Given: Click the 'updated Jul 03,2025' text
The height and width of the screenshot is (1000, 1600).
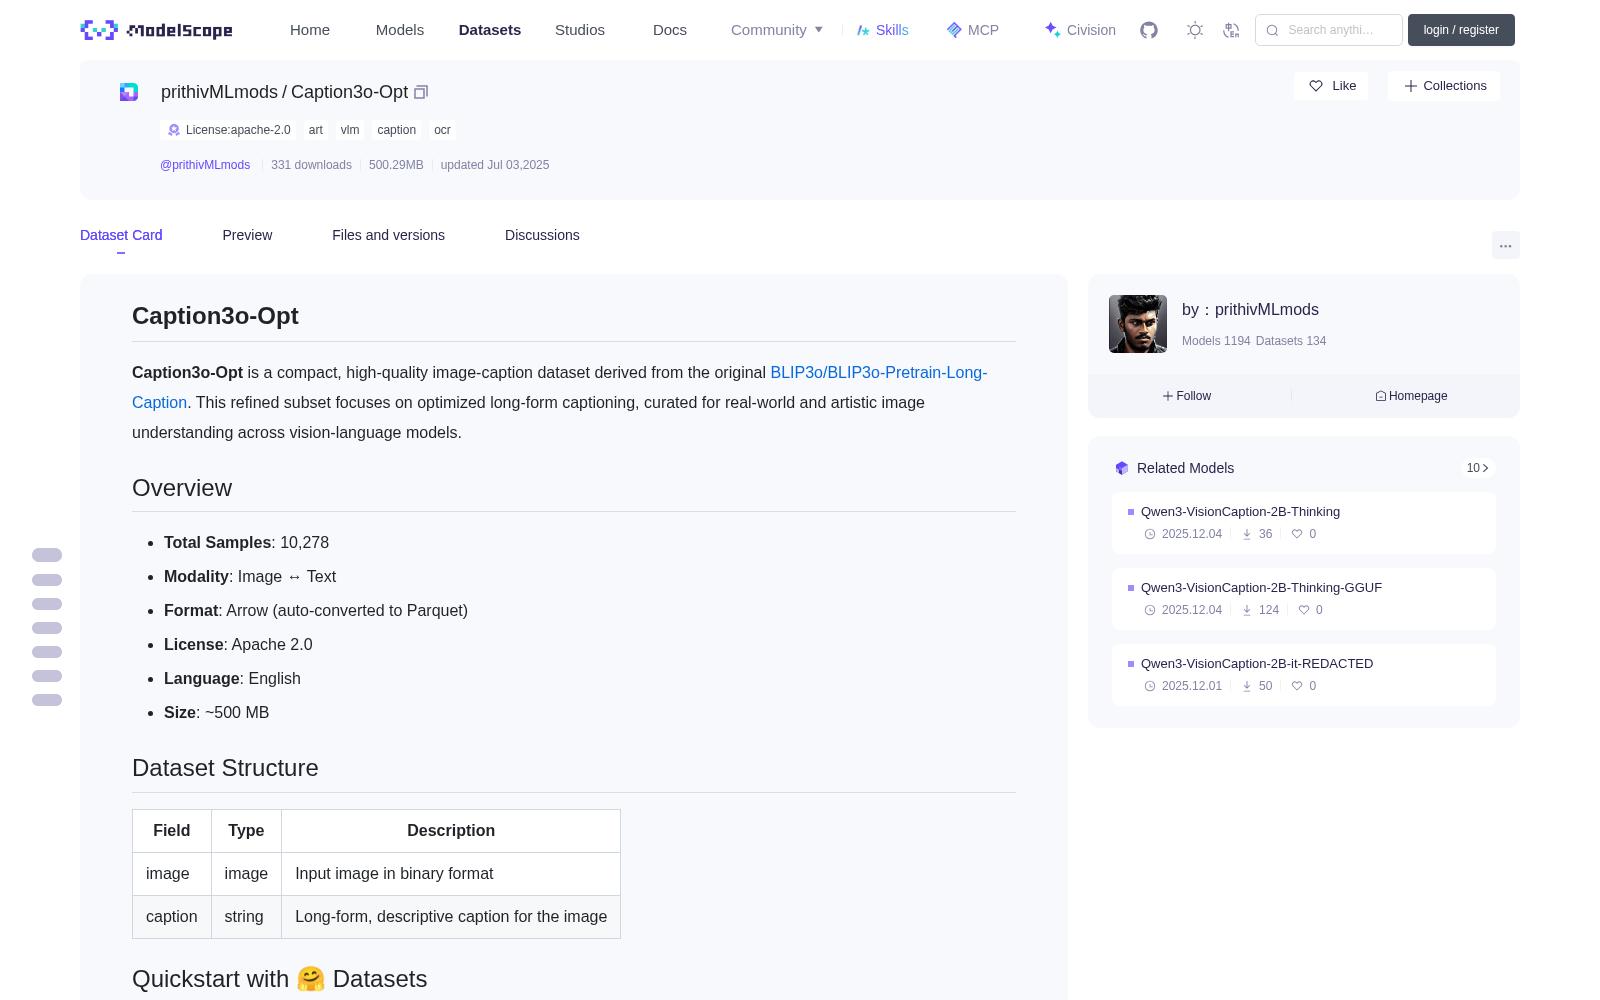Looking at the screenshot, I should click(495, 165).
